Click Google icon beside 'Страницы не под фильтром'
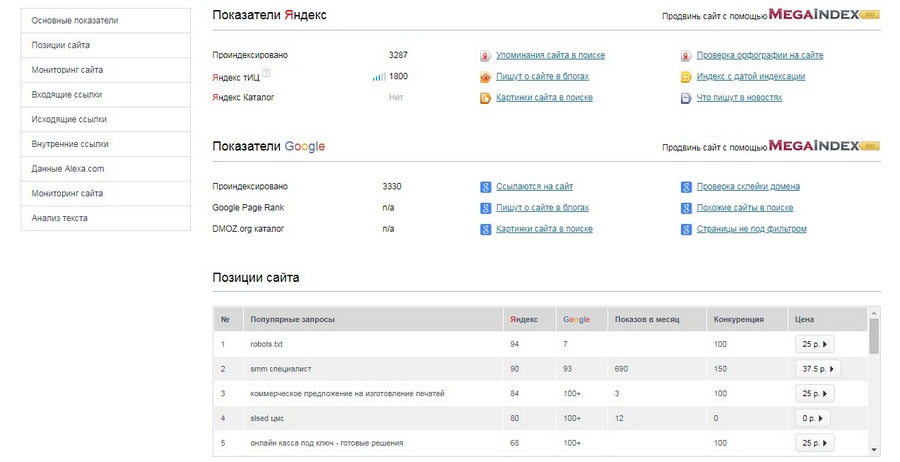Screen dimensions: 900x462 tap(686, 230)
